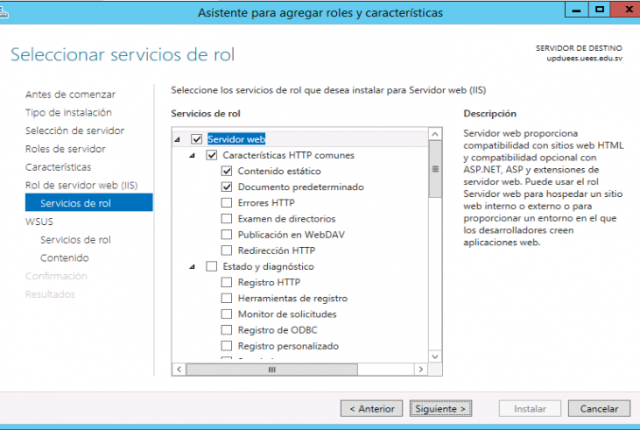
Task: Click vertical scrollbar down arrow
Action: click(435, 357)
